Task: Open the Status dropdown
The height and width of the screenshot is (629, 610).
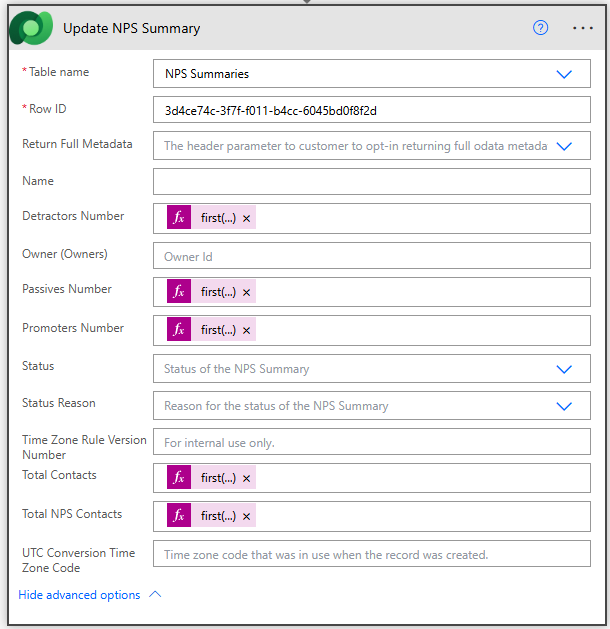Action: [564, 369]
